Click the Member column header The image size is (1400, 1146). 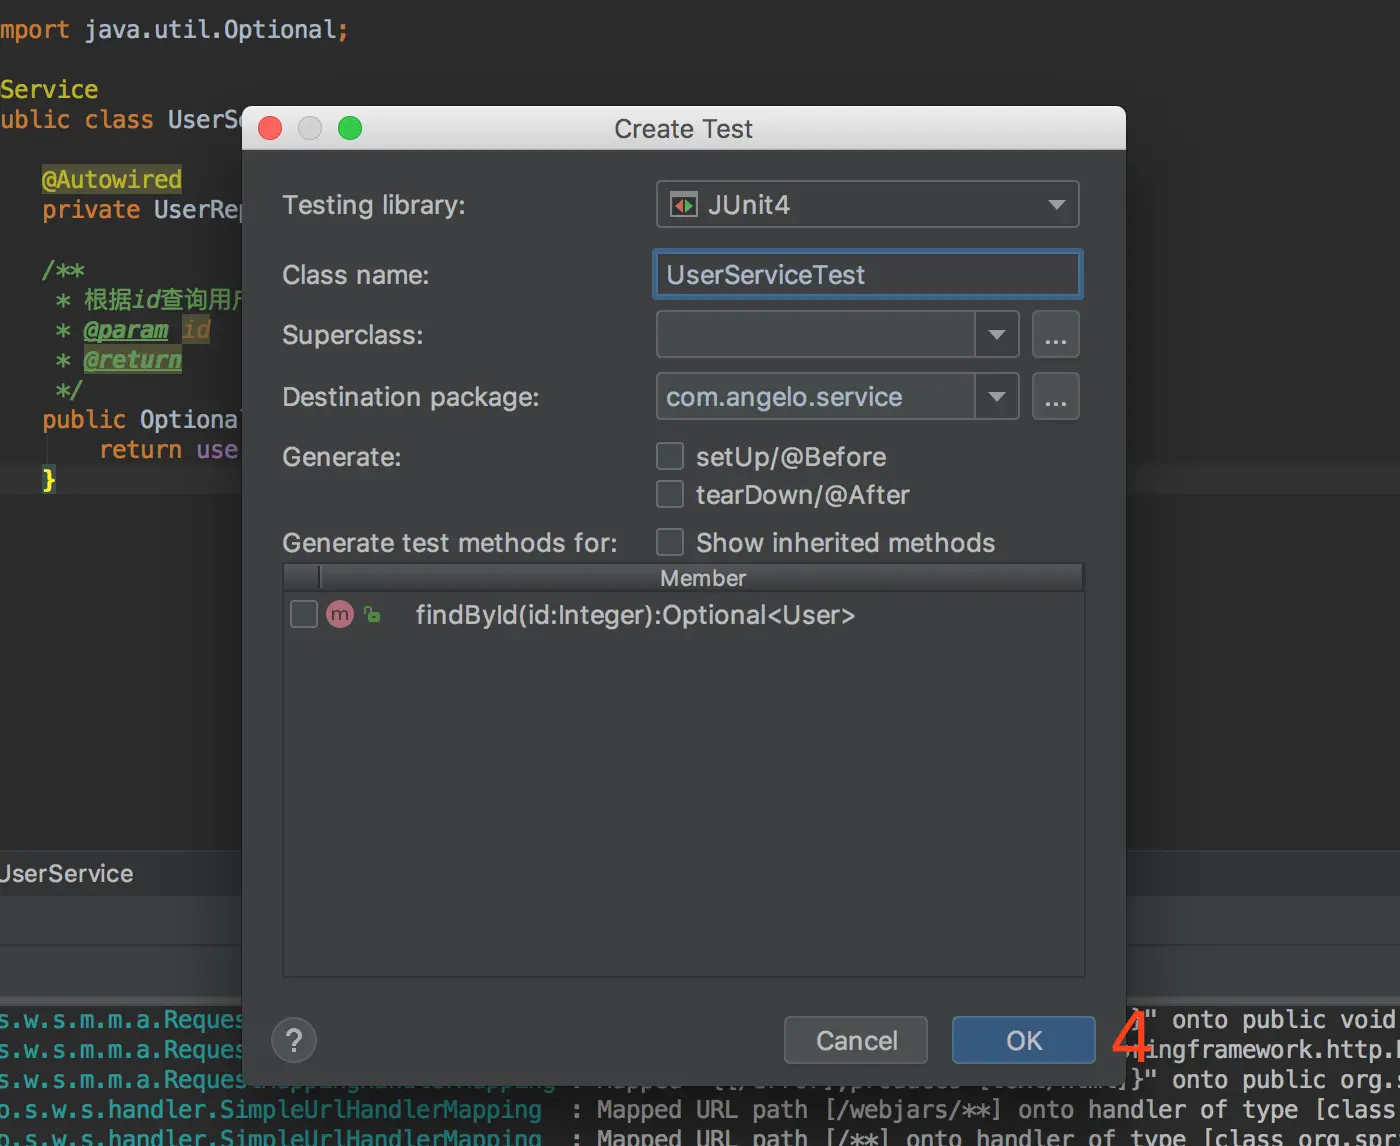[702, 578]
